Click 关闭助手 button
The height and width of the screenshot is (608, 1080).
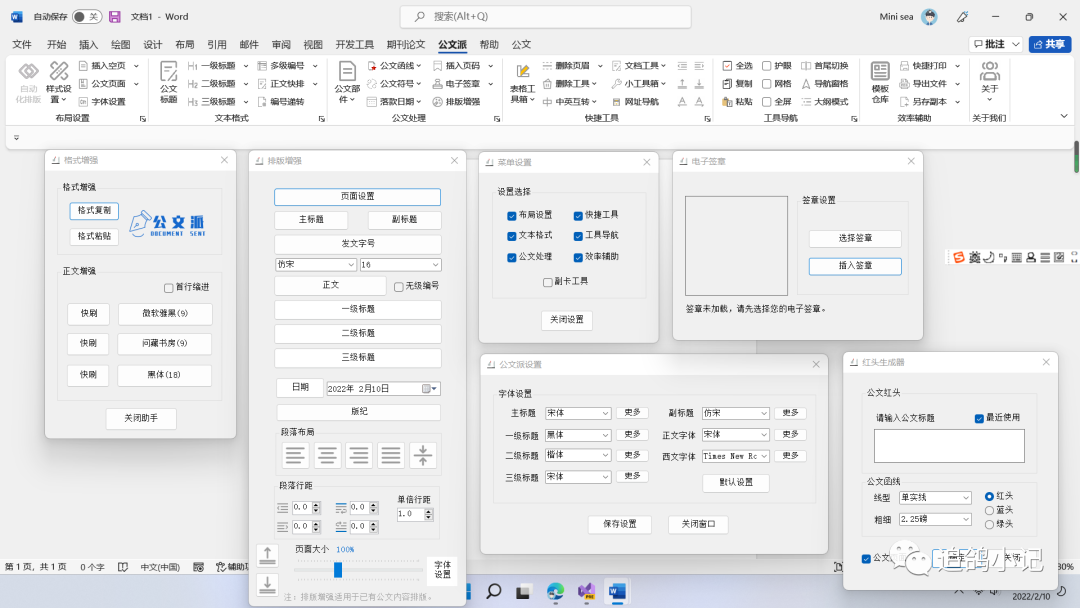click(x=141, y=418)
